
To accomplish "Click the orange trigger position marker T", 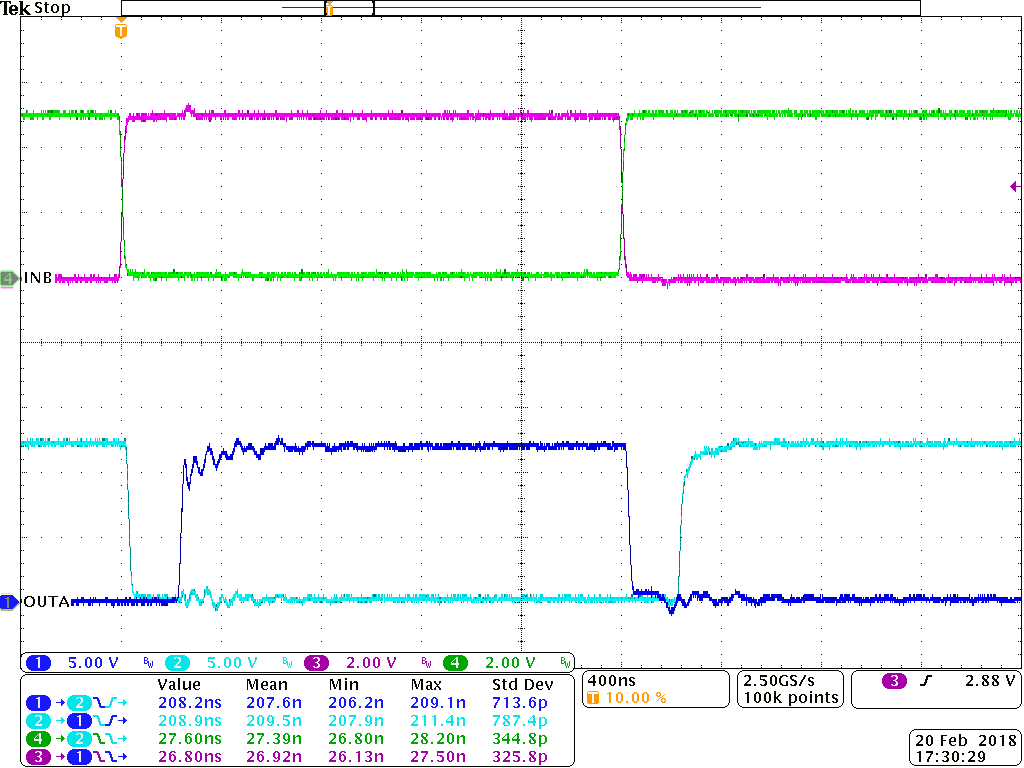I will click(121, 30).
